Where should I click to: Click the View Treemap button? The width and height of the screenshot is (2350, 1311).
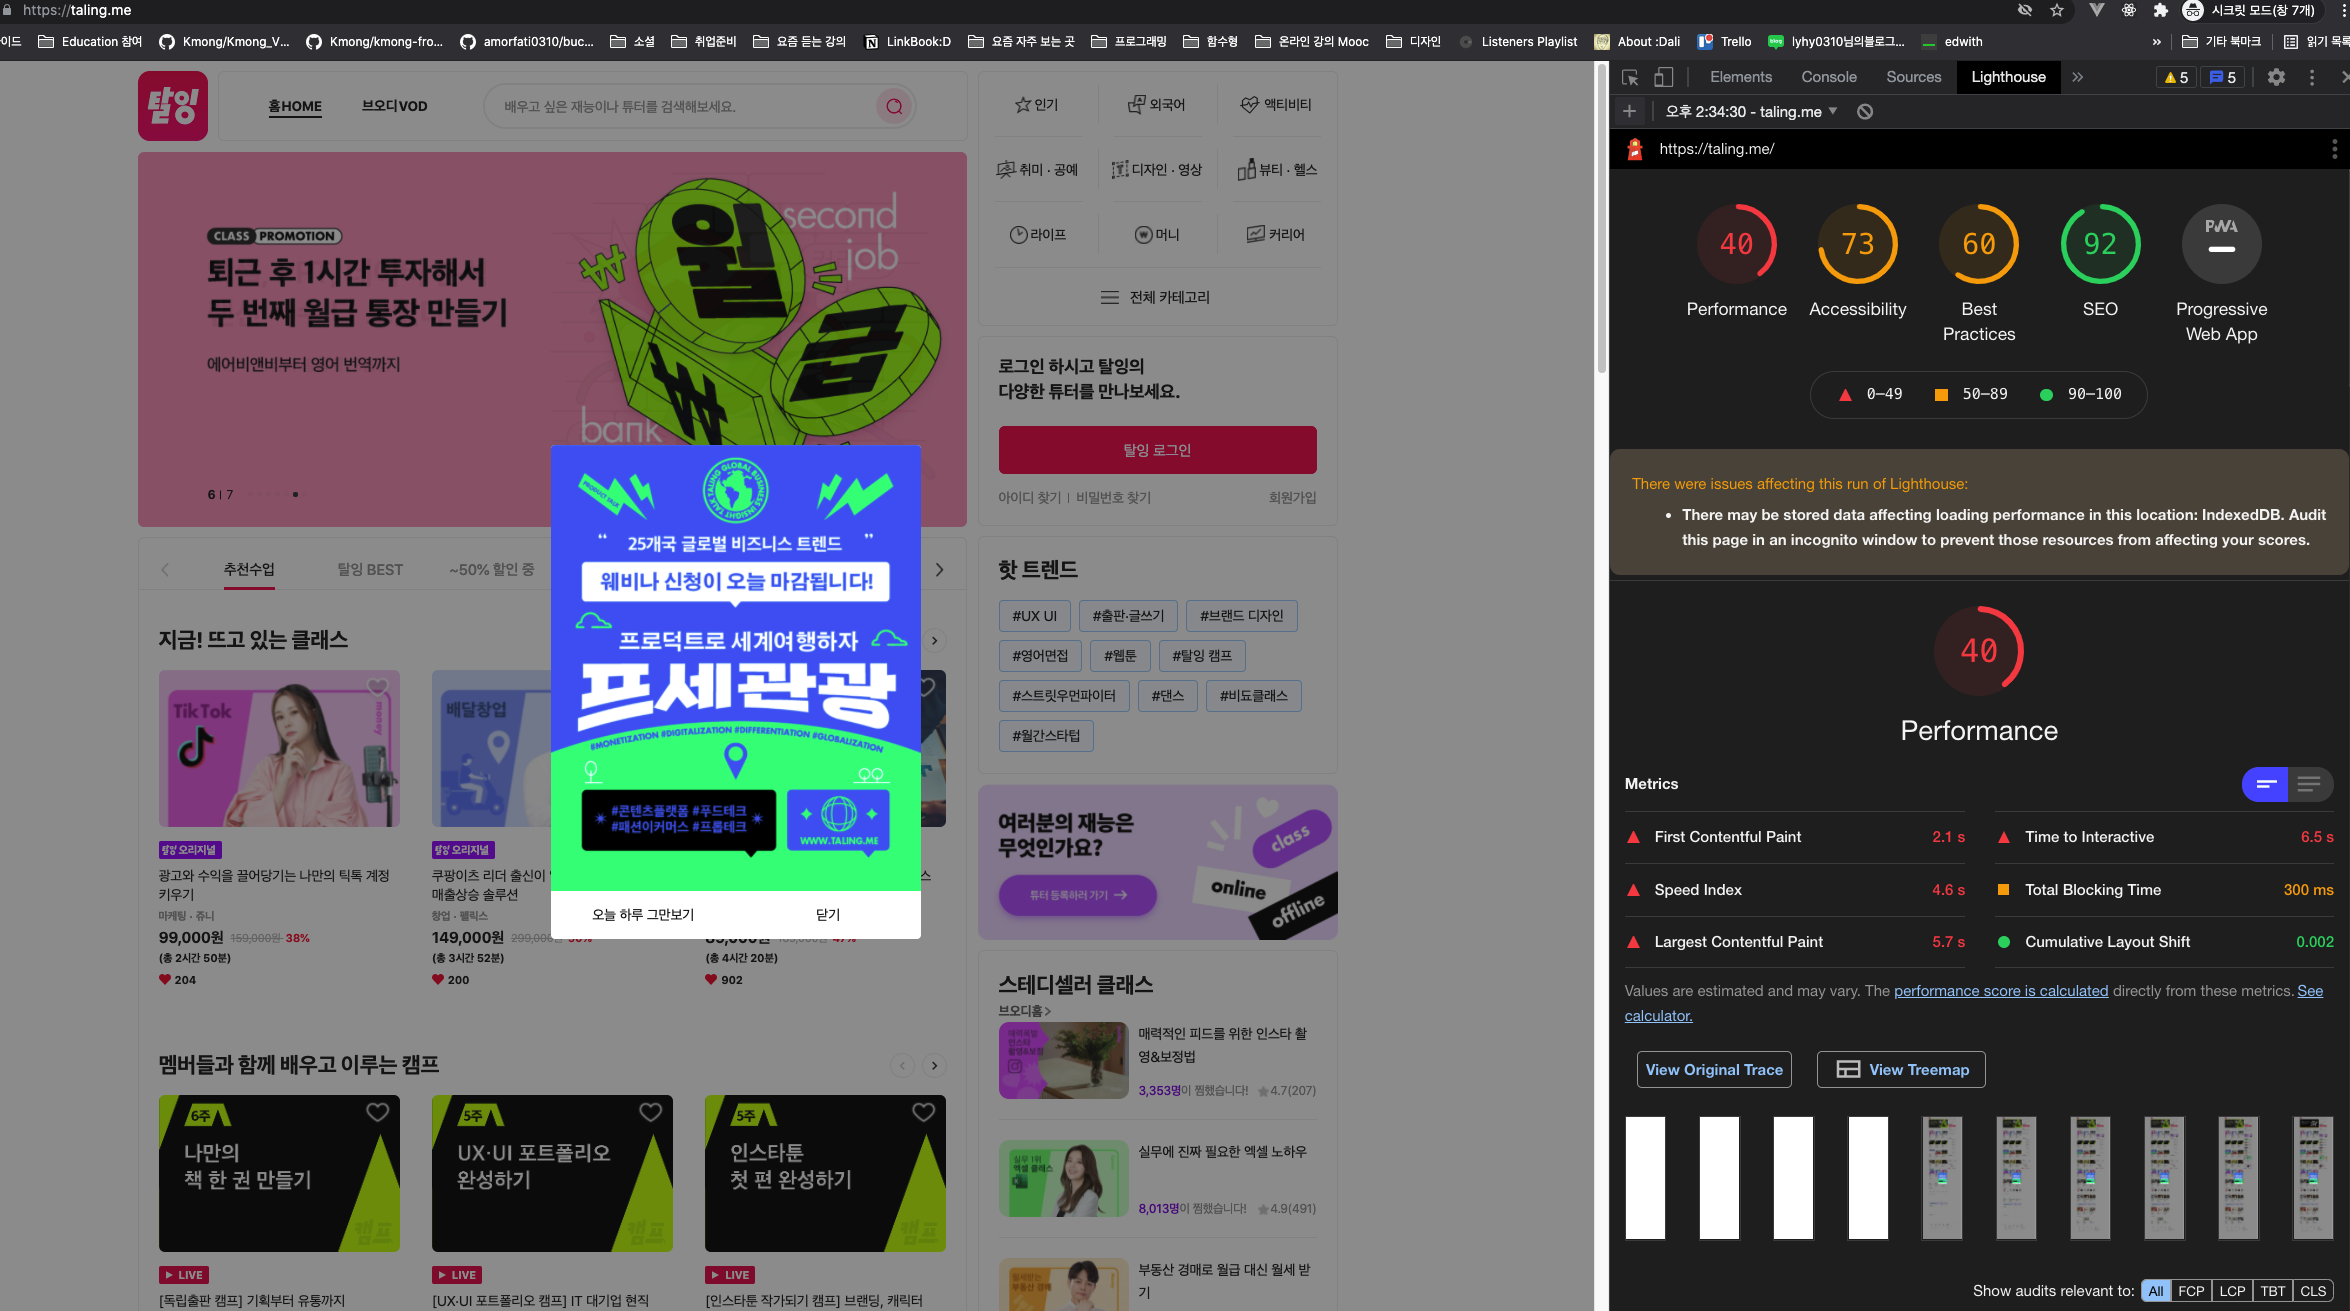(1901, 1069)
